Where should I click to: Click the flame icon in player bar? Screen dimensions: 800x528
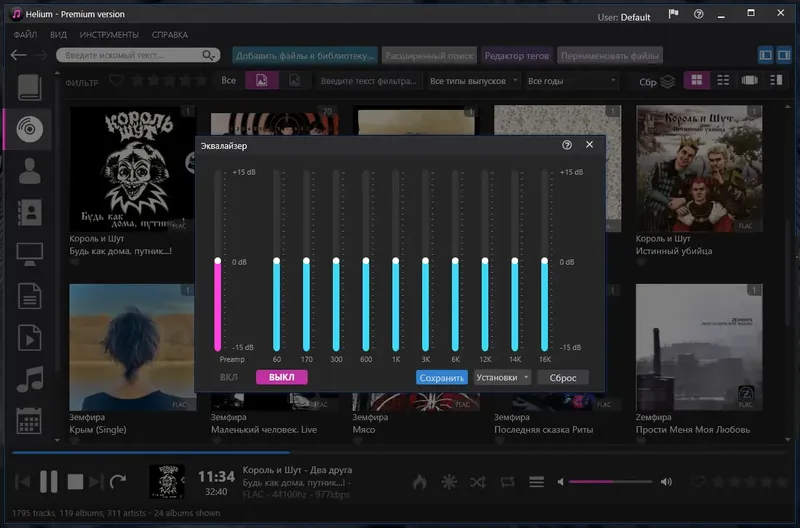(419, 482)
